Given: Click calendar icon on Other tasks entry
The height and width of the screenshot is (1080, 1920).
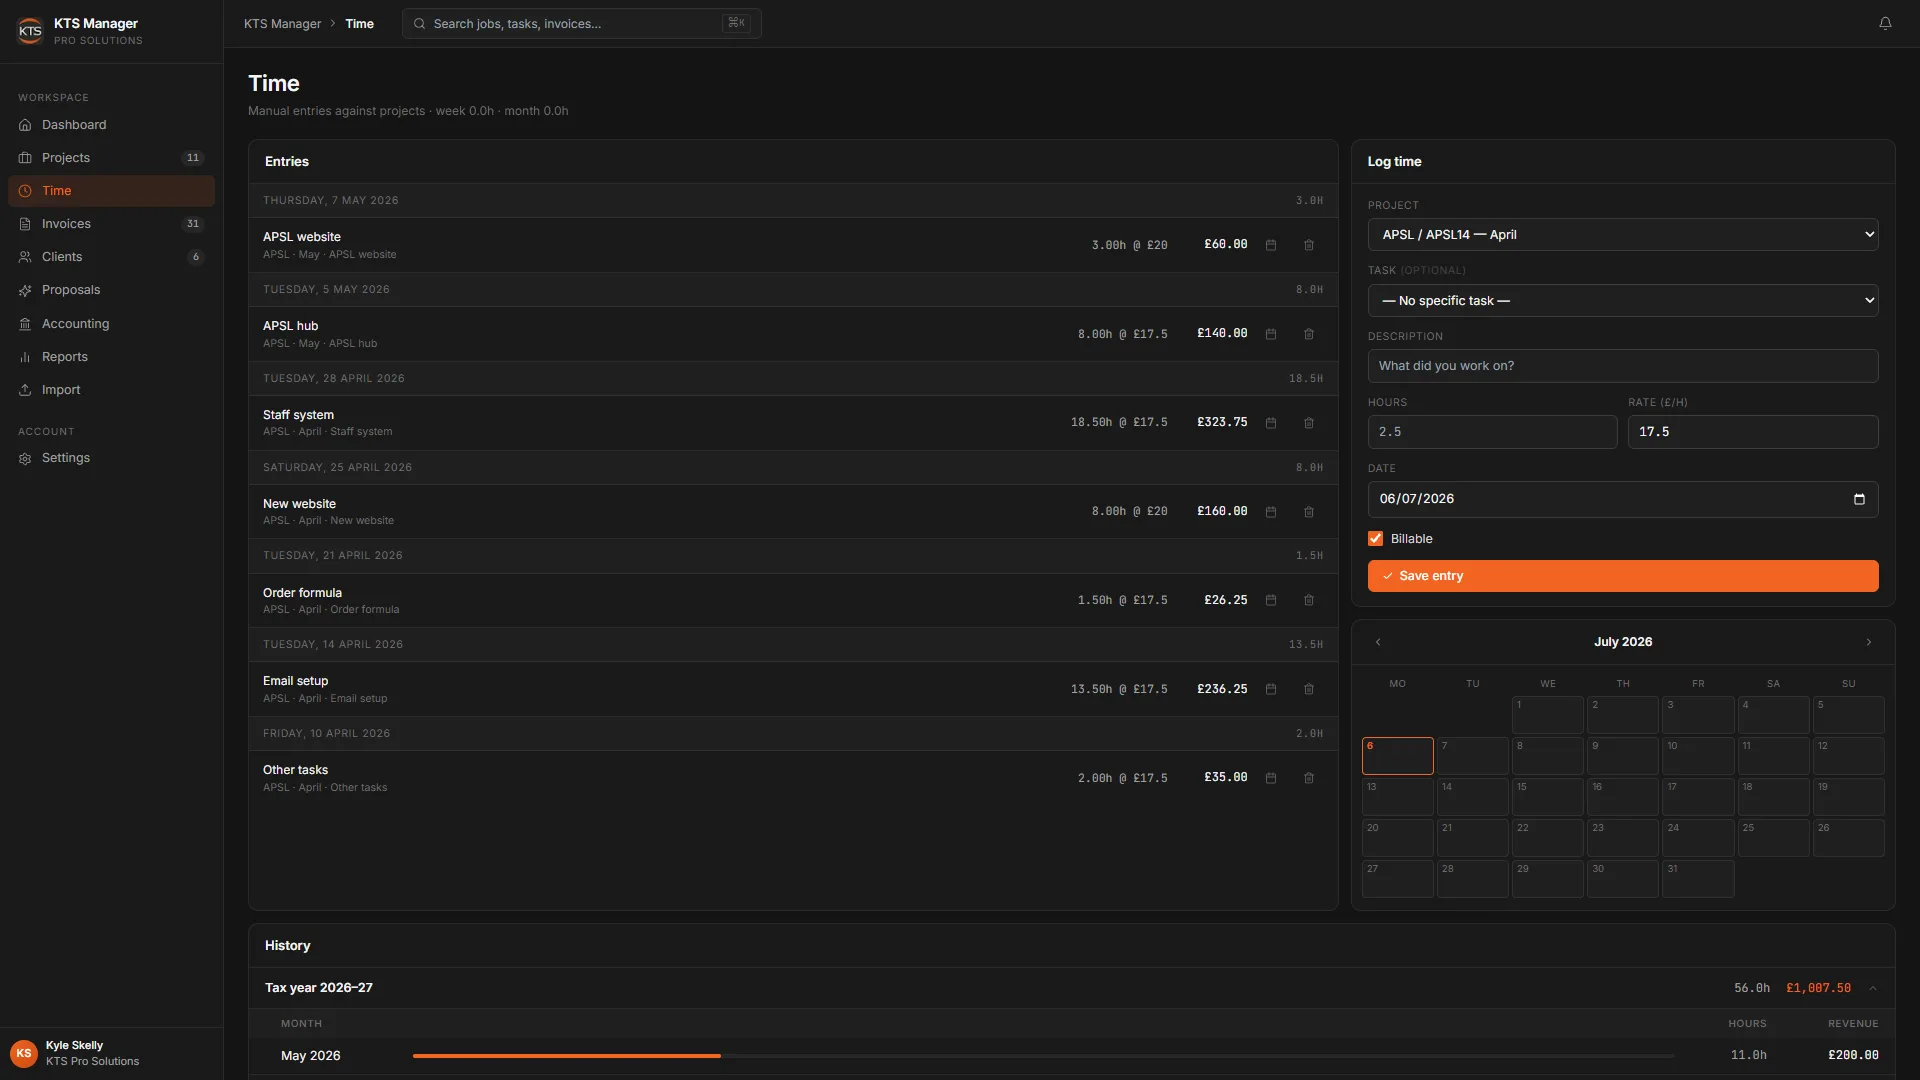Looking at the screenshot, I should (1271, 778).
